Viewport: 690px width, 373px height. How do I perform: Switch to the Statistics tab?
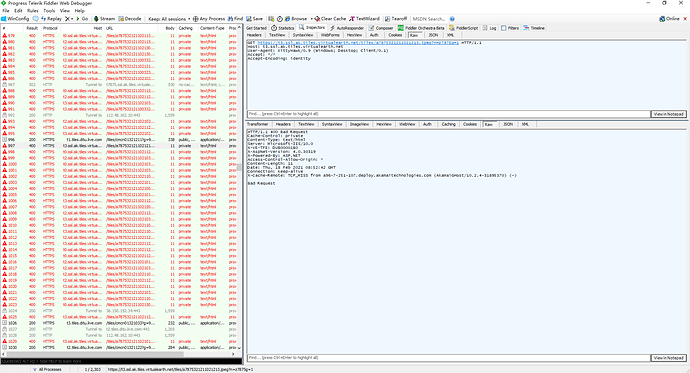283,28
